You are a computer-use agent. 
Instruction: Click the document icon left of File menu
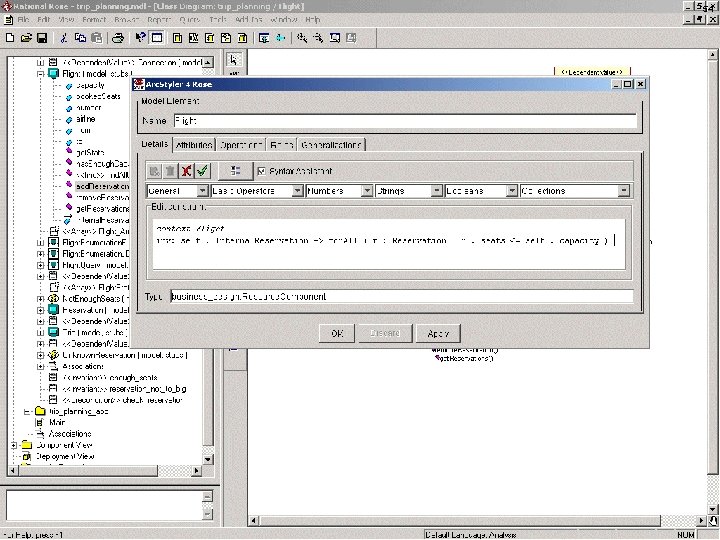click(9, 20)
